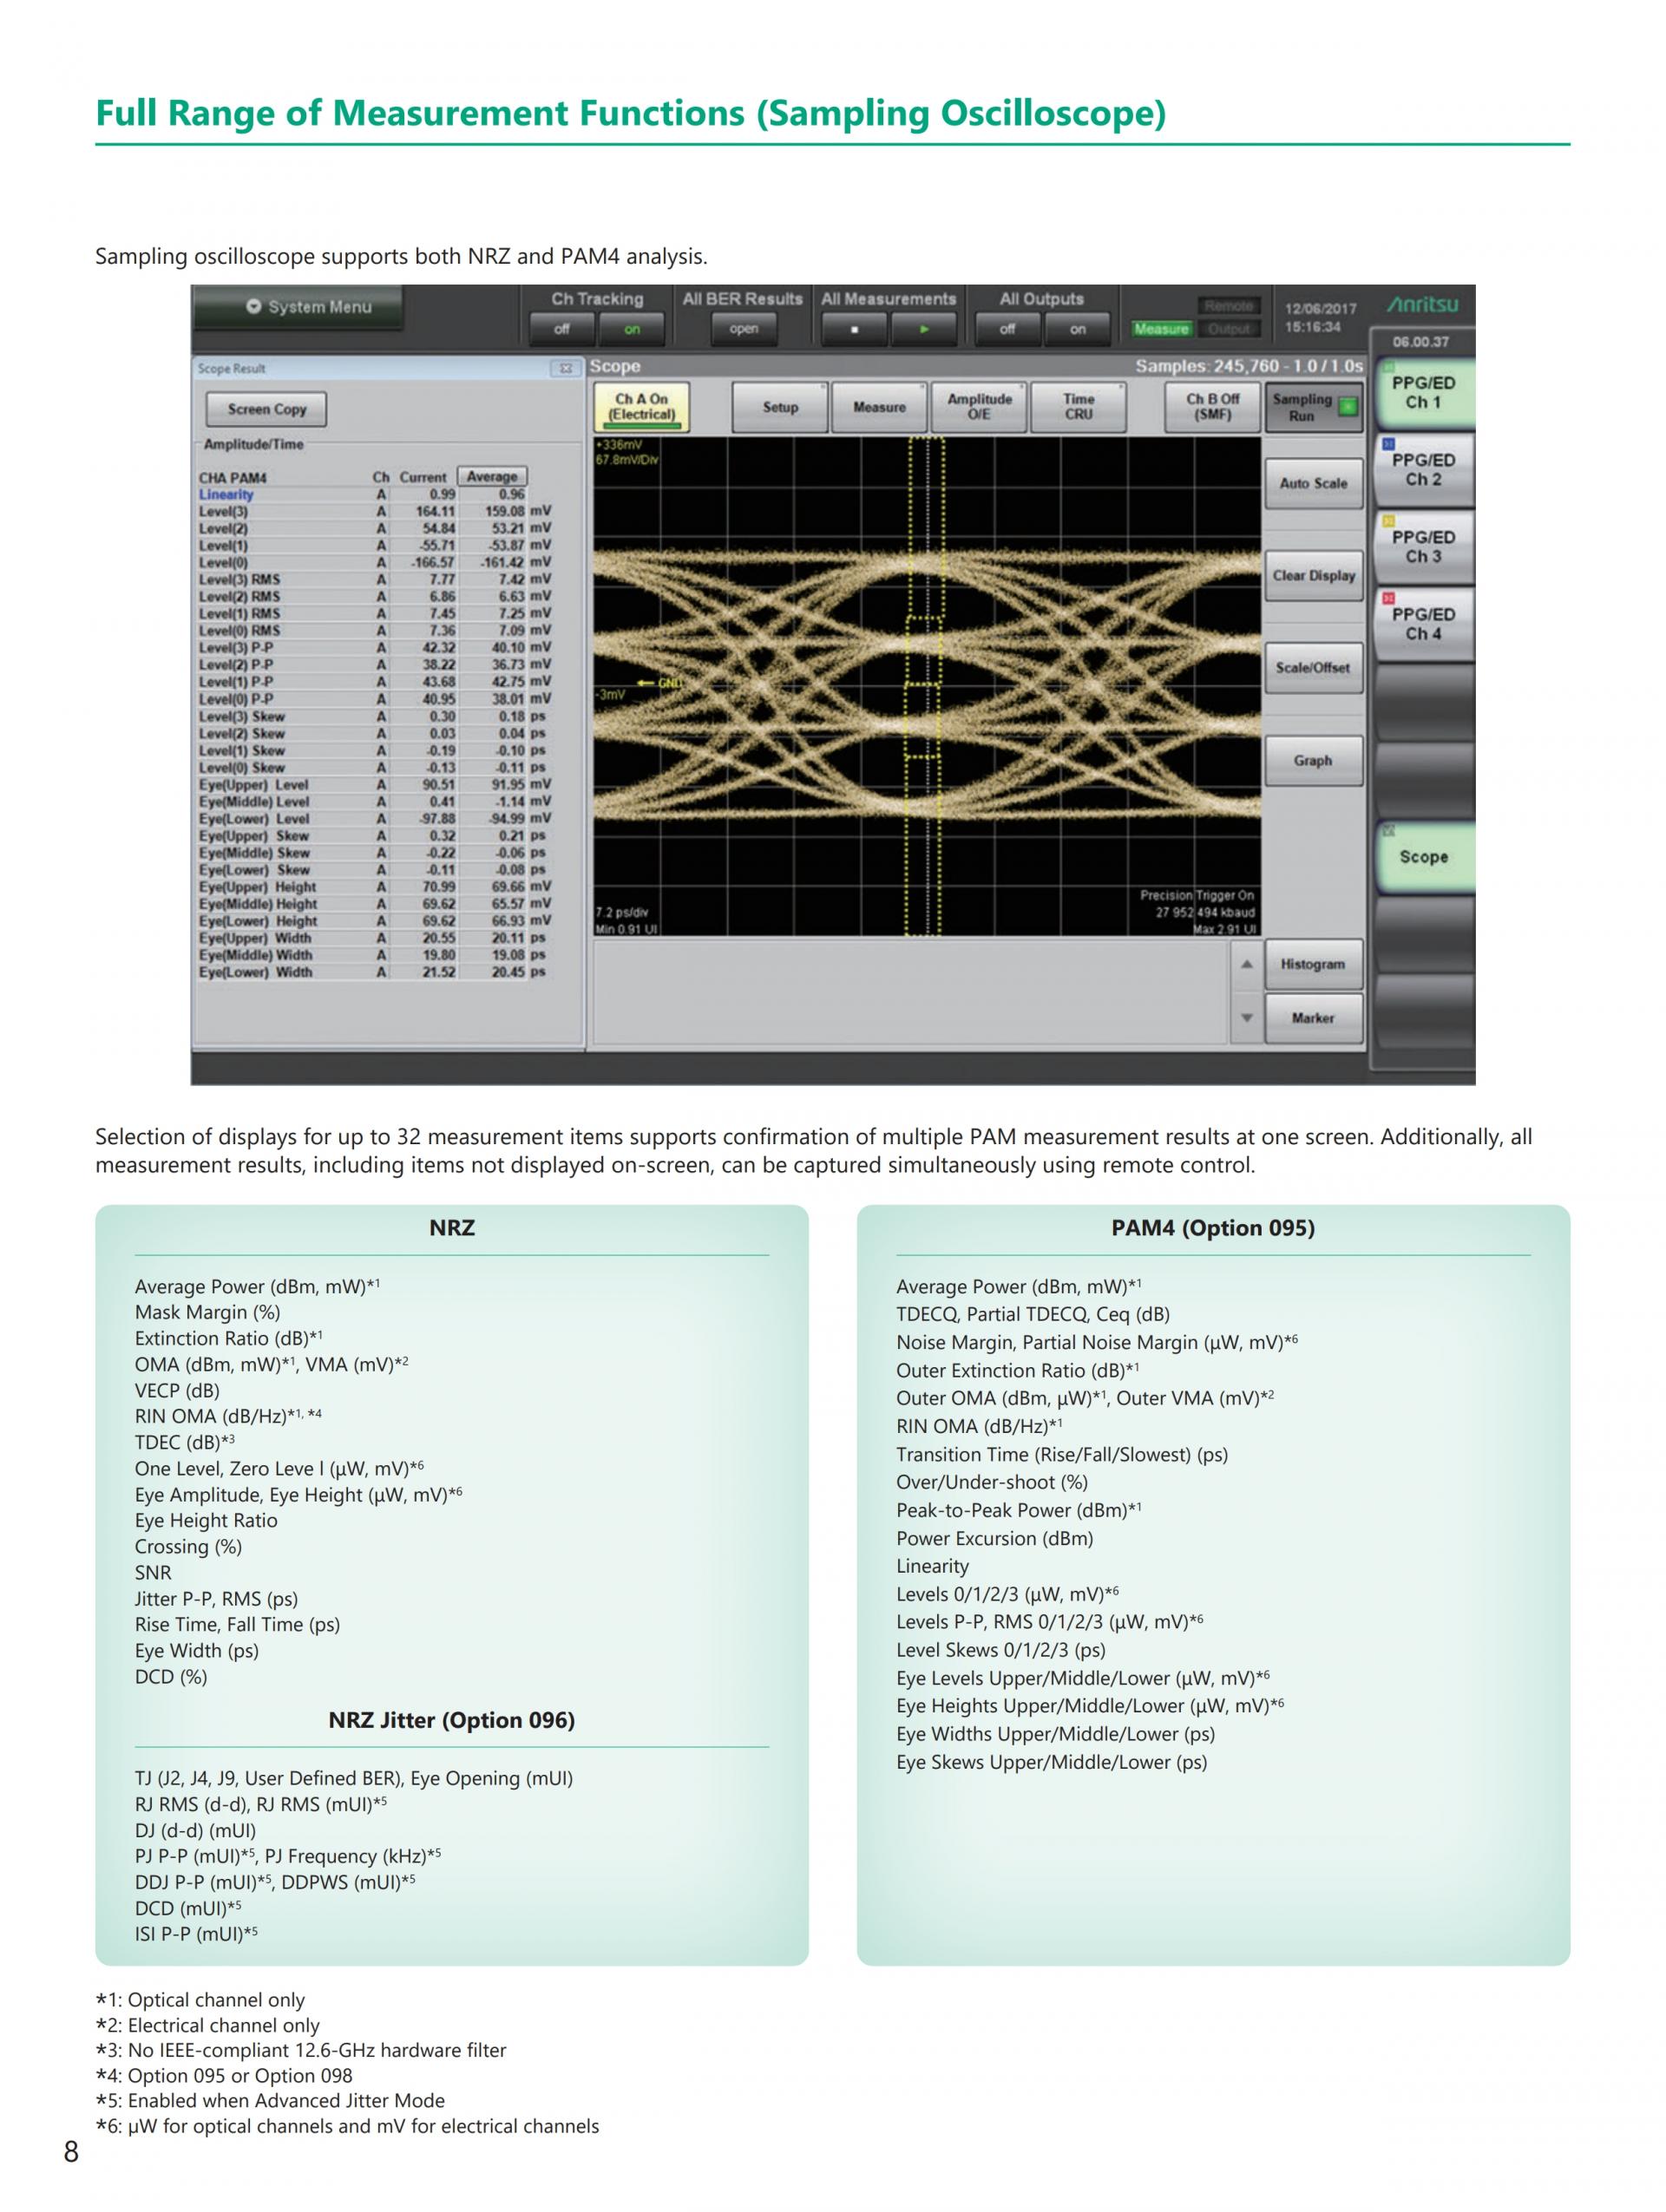Turn Ch Tracking off
Image resolution: width=1666 pixels, height=2212 pixels.
562,329
